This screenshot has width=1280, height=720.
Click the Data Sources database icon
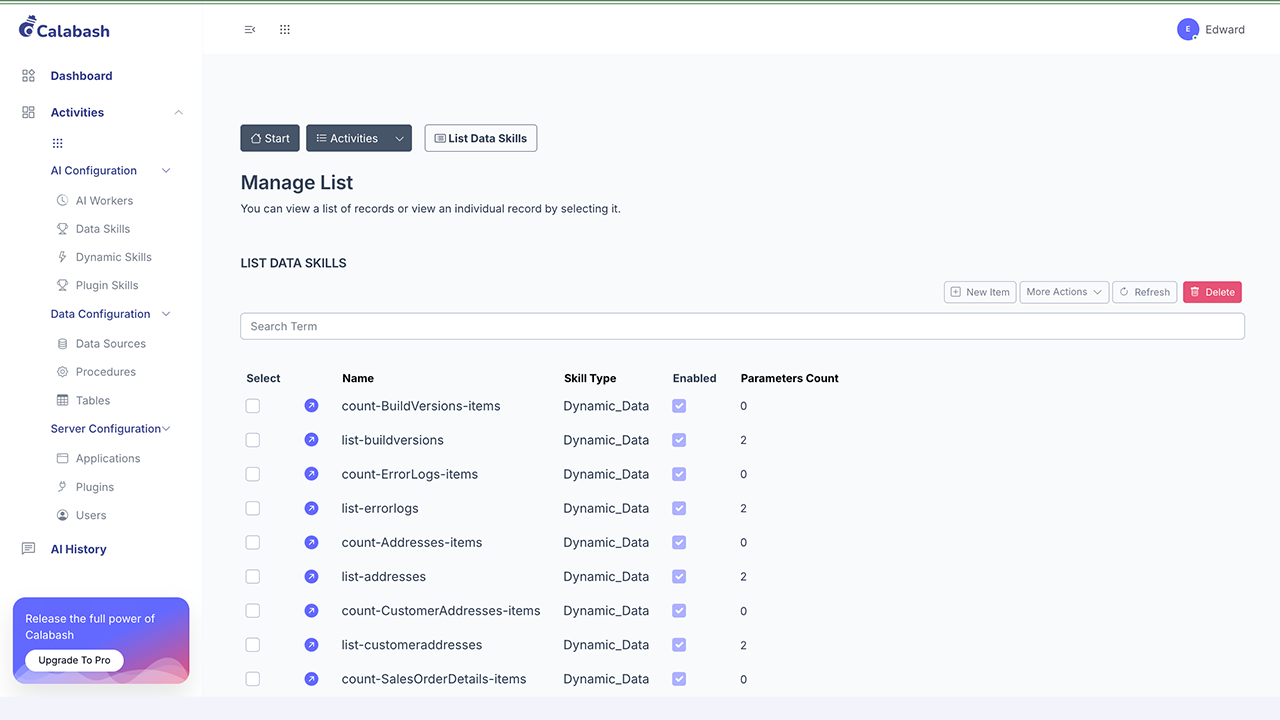coord(62,344)
